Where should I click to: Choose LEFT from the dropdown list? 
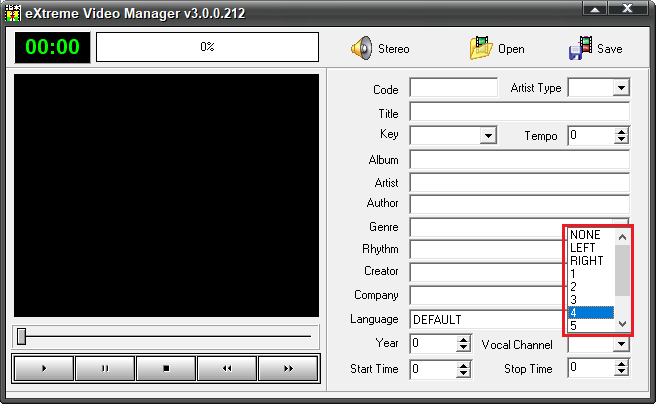(x=584, y=248)
